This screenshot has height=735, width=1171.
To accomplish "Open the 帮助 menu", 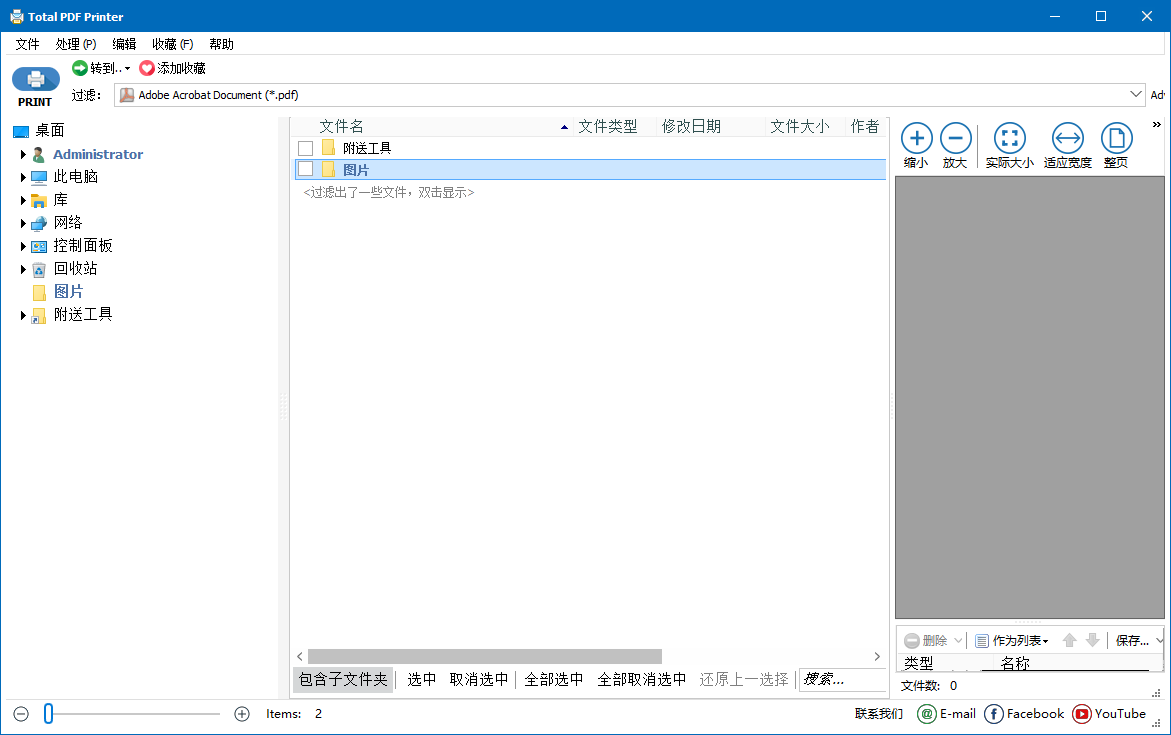I will 221,43.
